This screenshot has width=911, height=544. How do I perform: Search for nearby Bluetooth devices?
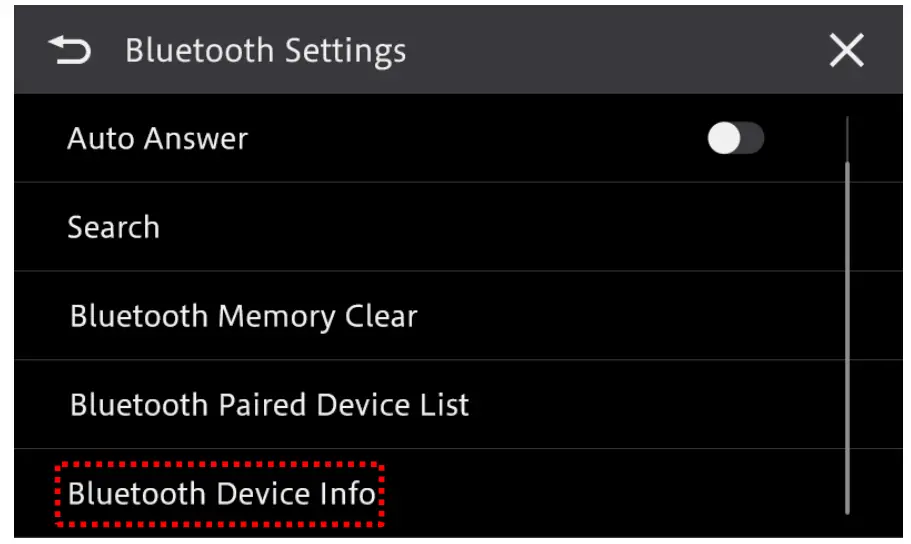pyautogui.click(x=113, y=227)
